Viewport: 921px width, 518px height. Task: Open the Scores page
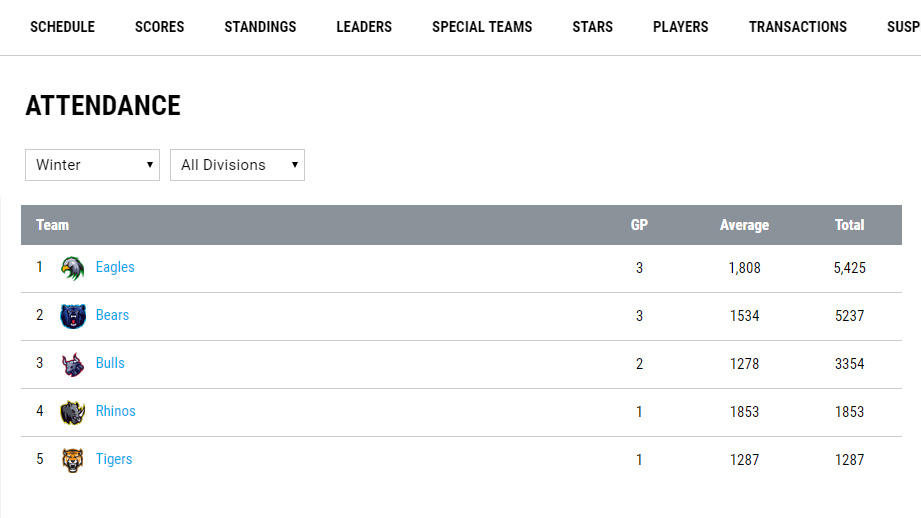[x=160, y=27]
